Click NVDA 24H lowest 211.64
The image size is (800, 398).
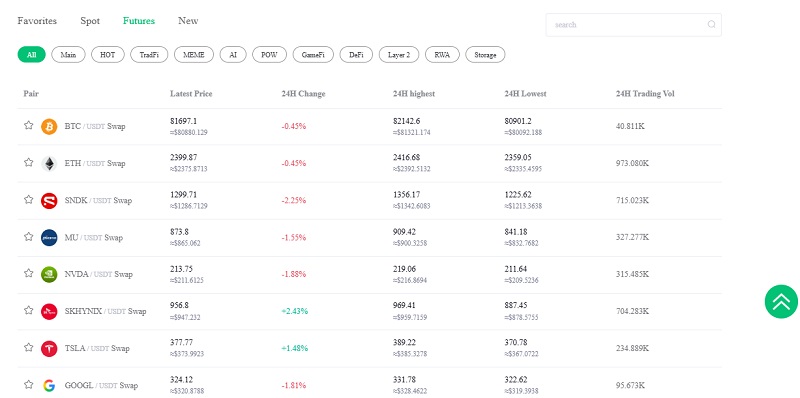[516, 269]
